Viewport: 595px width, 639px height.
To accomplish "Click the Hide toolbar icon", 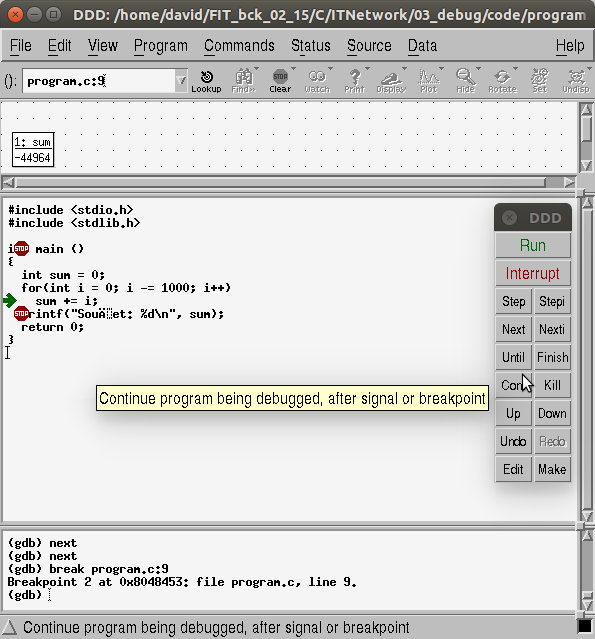I will [x=465, y=81].
